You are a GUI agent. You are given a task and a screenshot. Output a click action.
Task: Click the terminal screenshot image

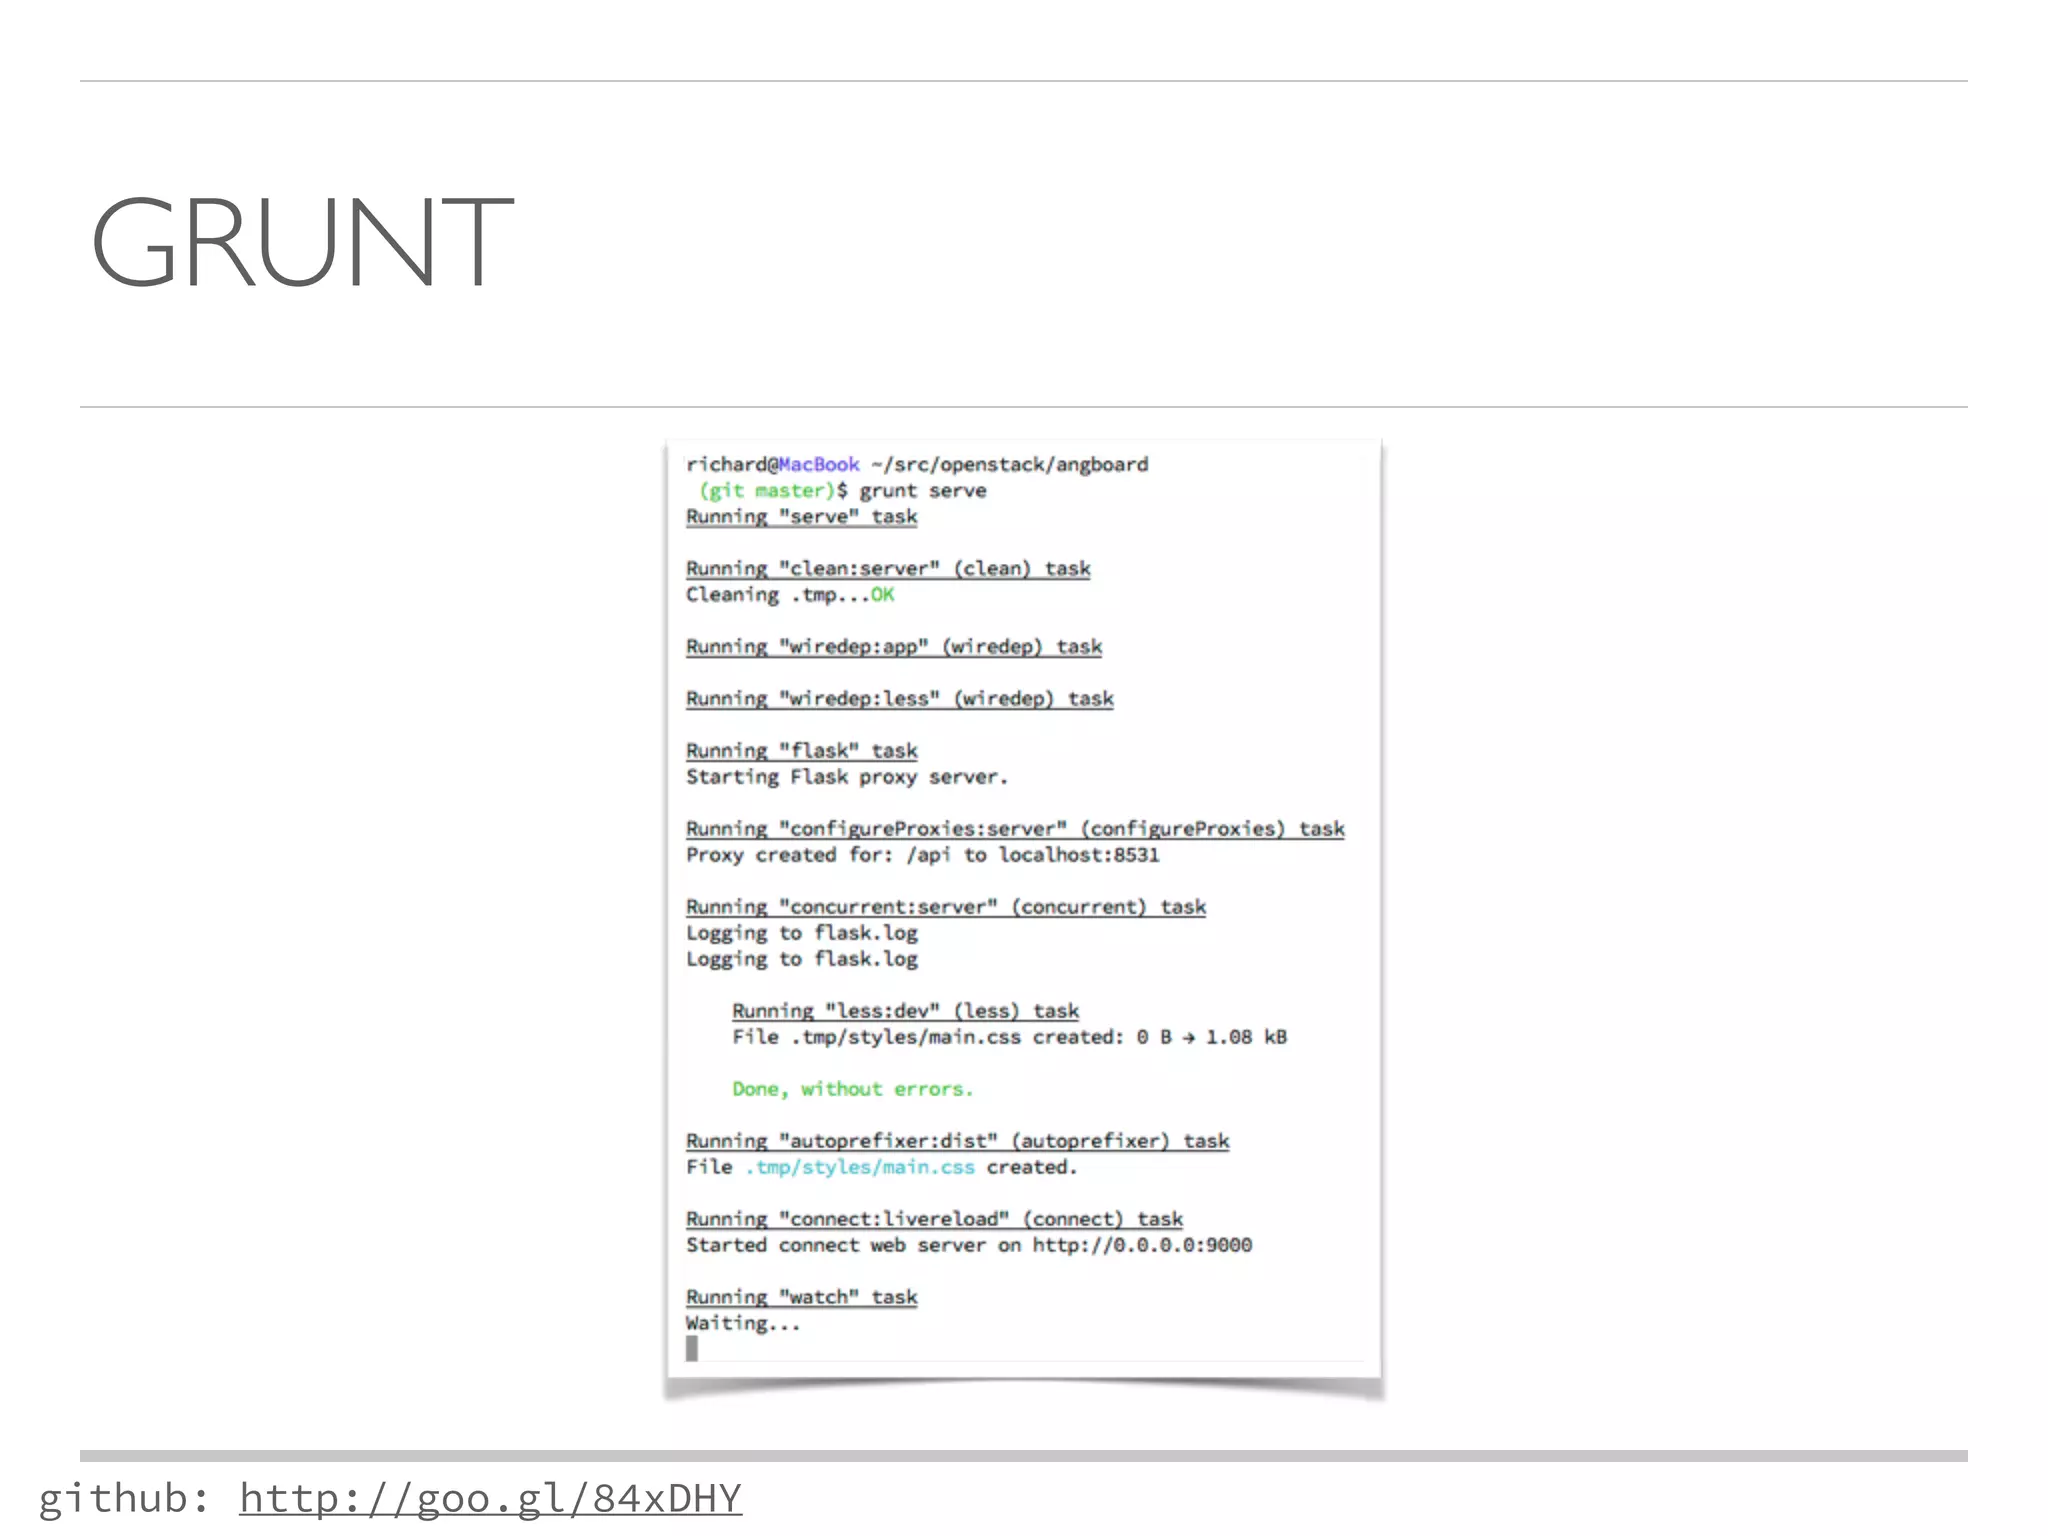[x=1024, y=908]
